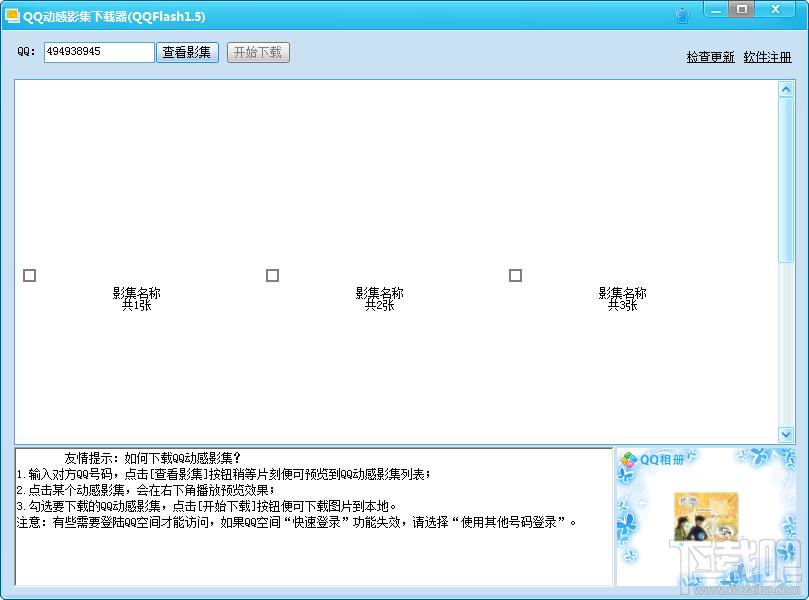
Task: Click the app icon in title bar
Action: [x=12, y=16]
